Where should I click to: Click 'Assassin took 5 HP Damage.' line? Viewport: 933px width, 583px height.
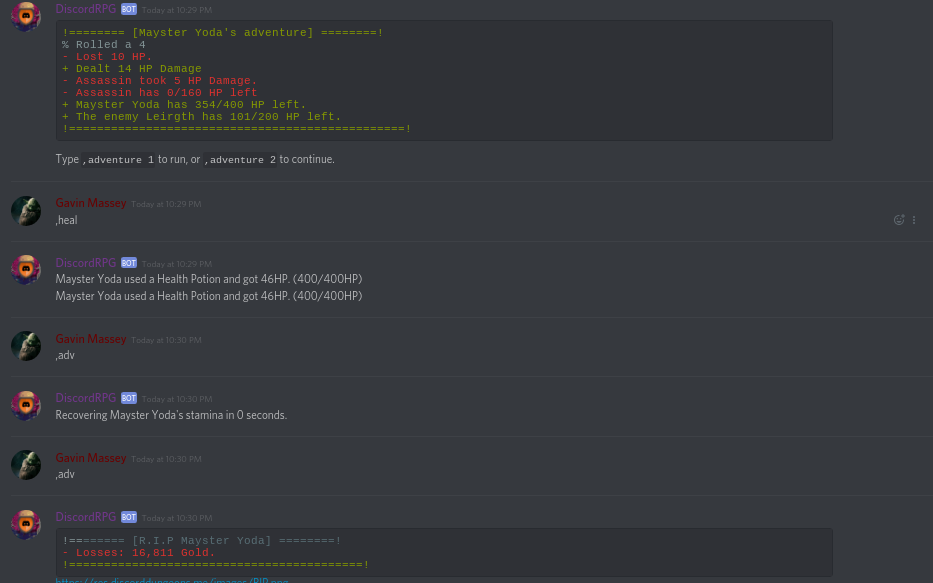click(159, 80)
